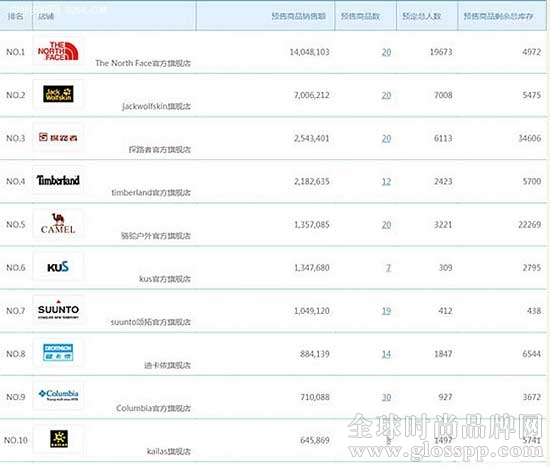Click The North Face logo thumbnail

click(x=58, y=51)
